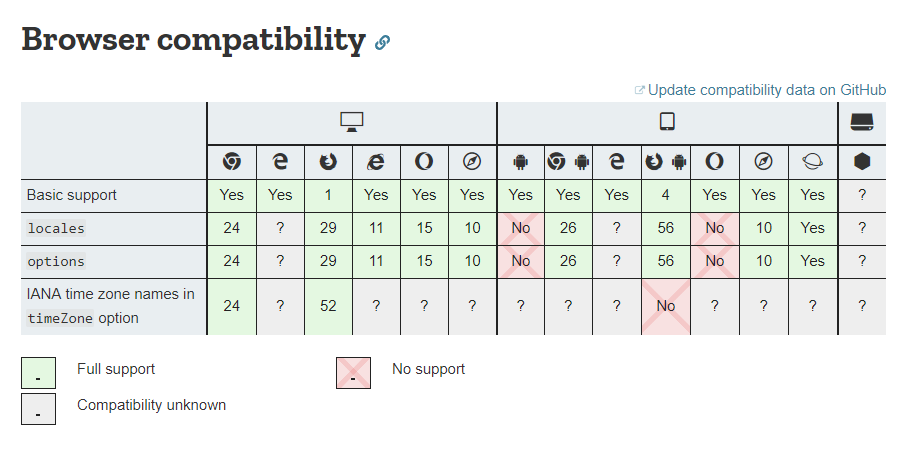Click the red No support legend swatch
901x464 pixels.
353,373
